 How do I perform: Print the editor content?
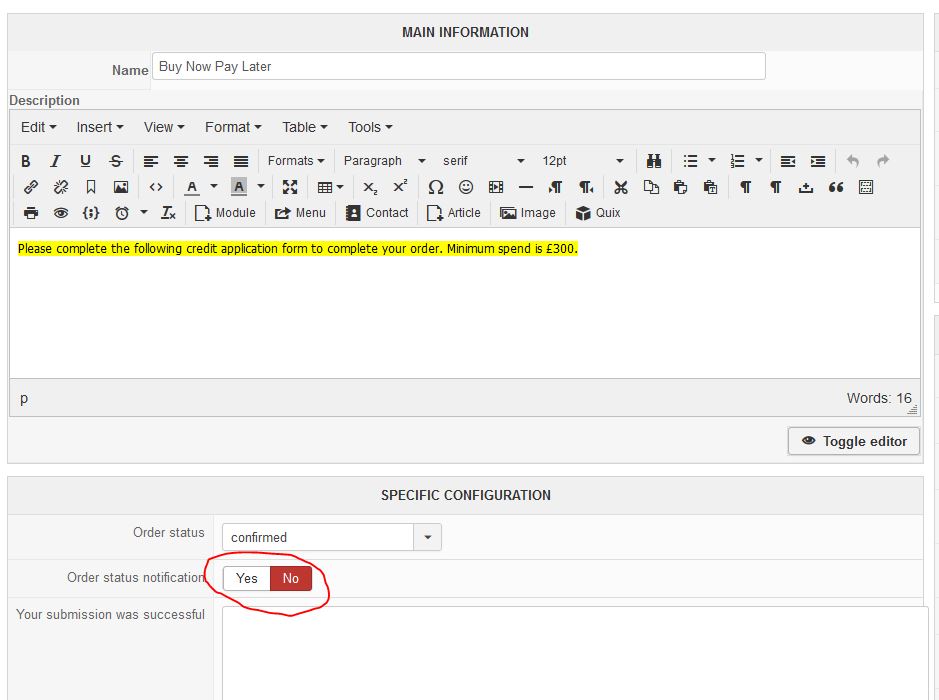(31, 213)
